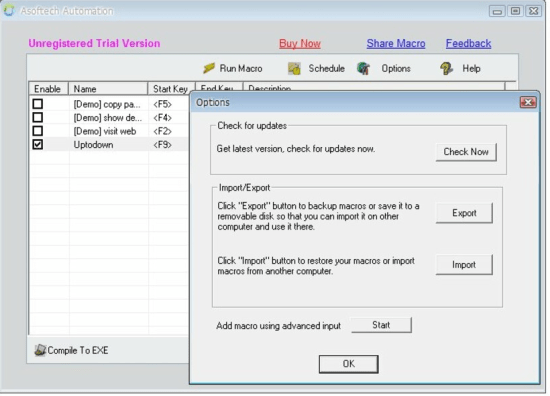Screen dimensions: 550x396
Task: Minimize the Asoftech Automation window
Action: (x=497, y=11)
